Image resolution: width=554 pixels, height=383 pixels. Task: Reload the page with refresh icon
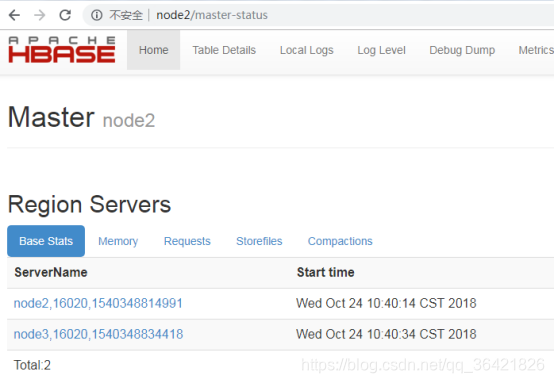pyautogui.click(x=65, y=15)
